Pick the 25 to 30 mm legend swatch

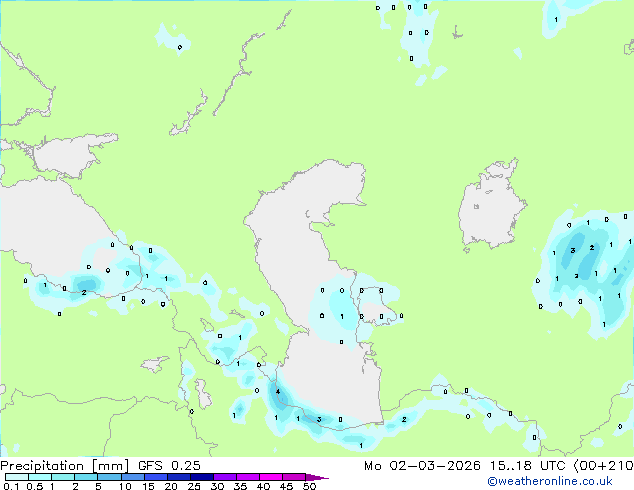click(202, 477)
